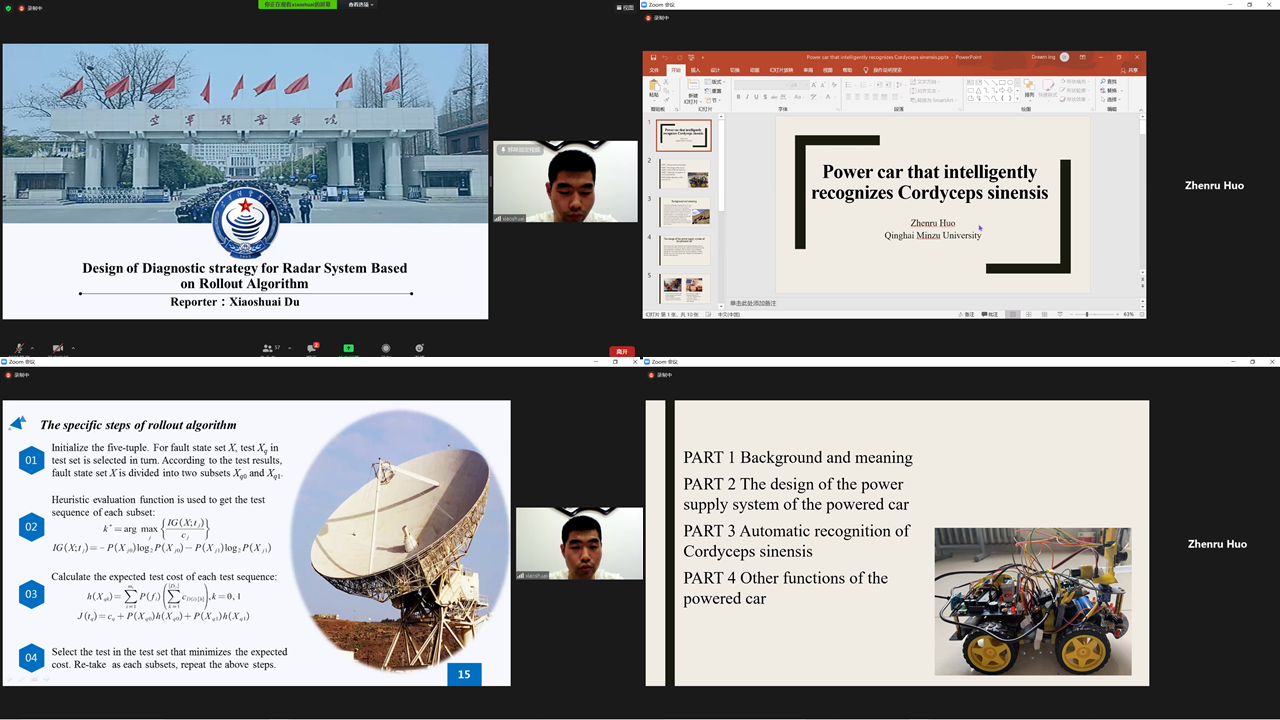Screen dimensions: 1280x720
Task: Click the red Leave meeting button
Action: pos(622,352)
